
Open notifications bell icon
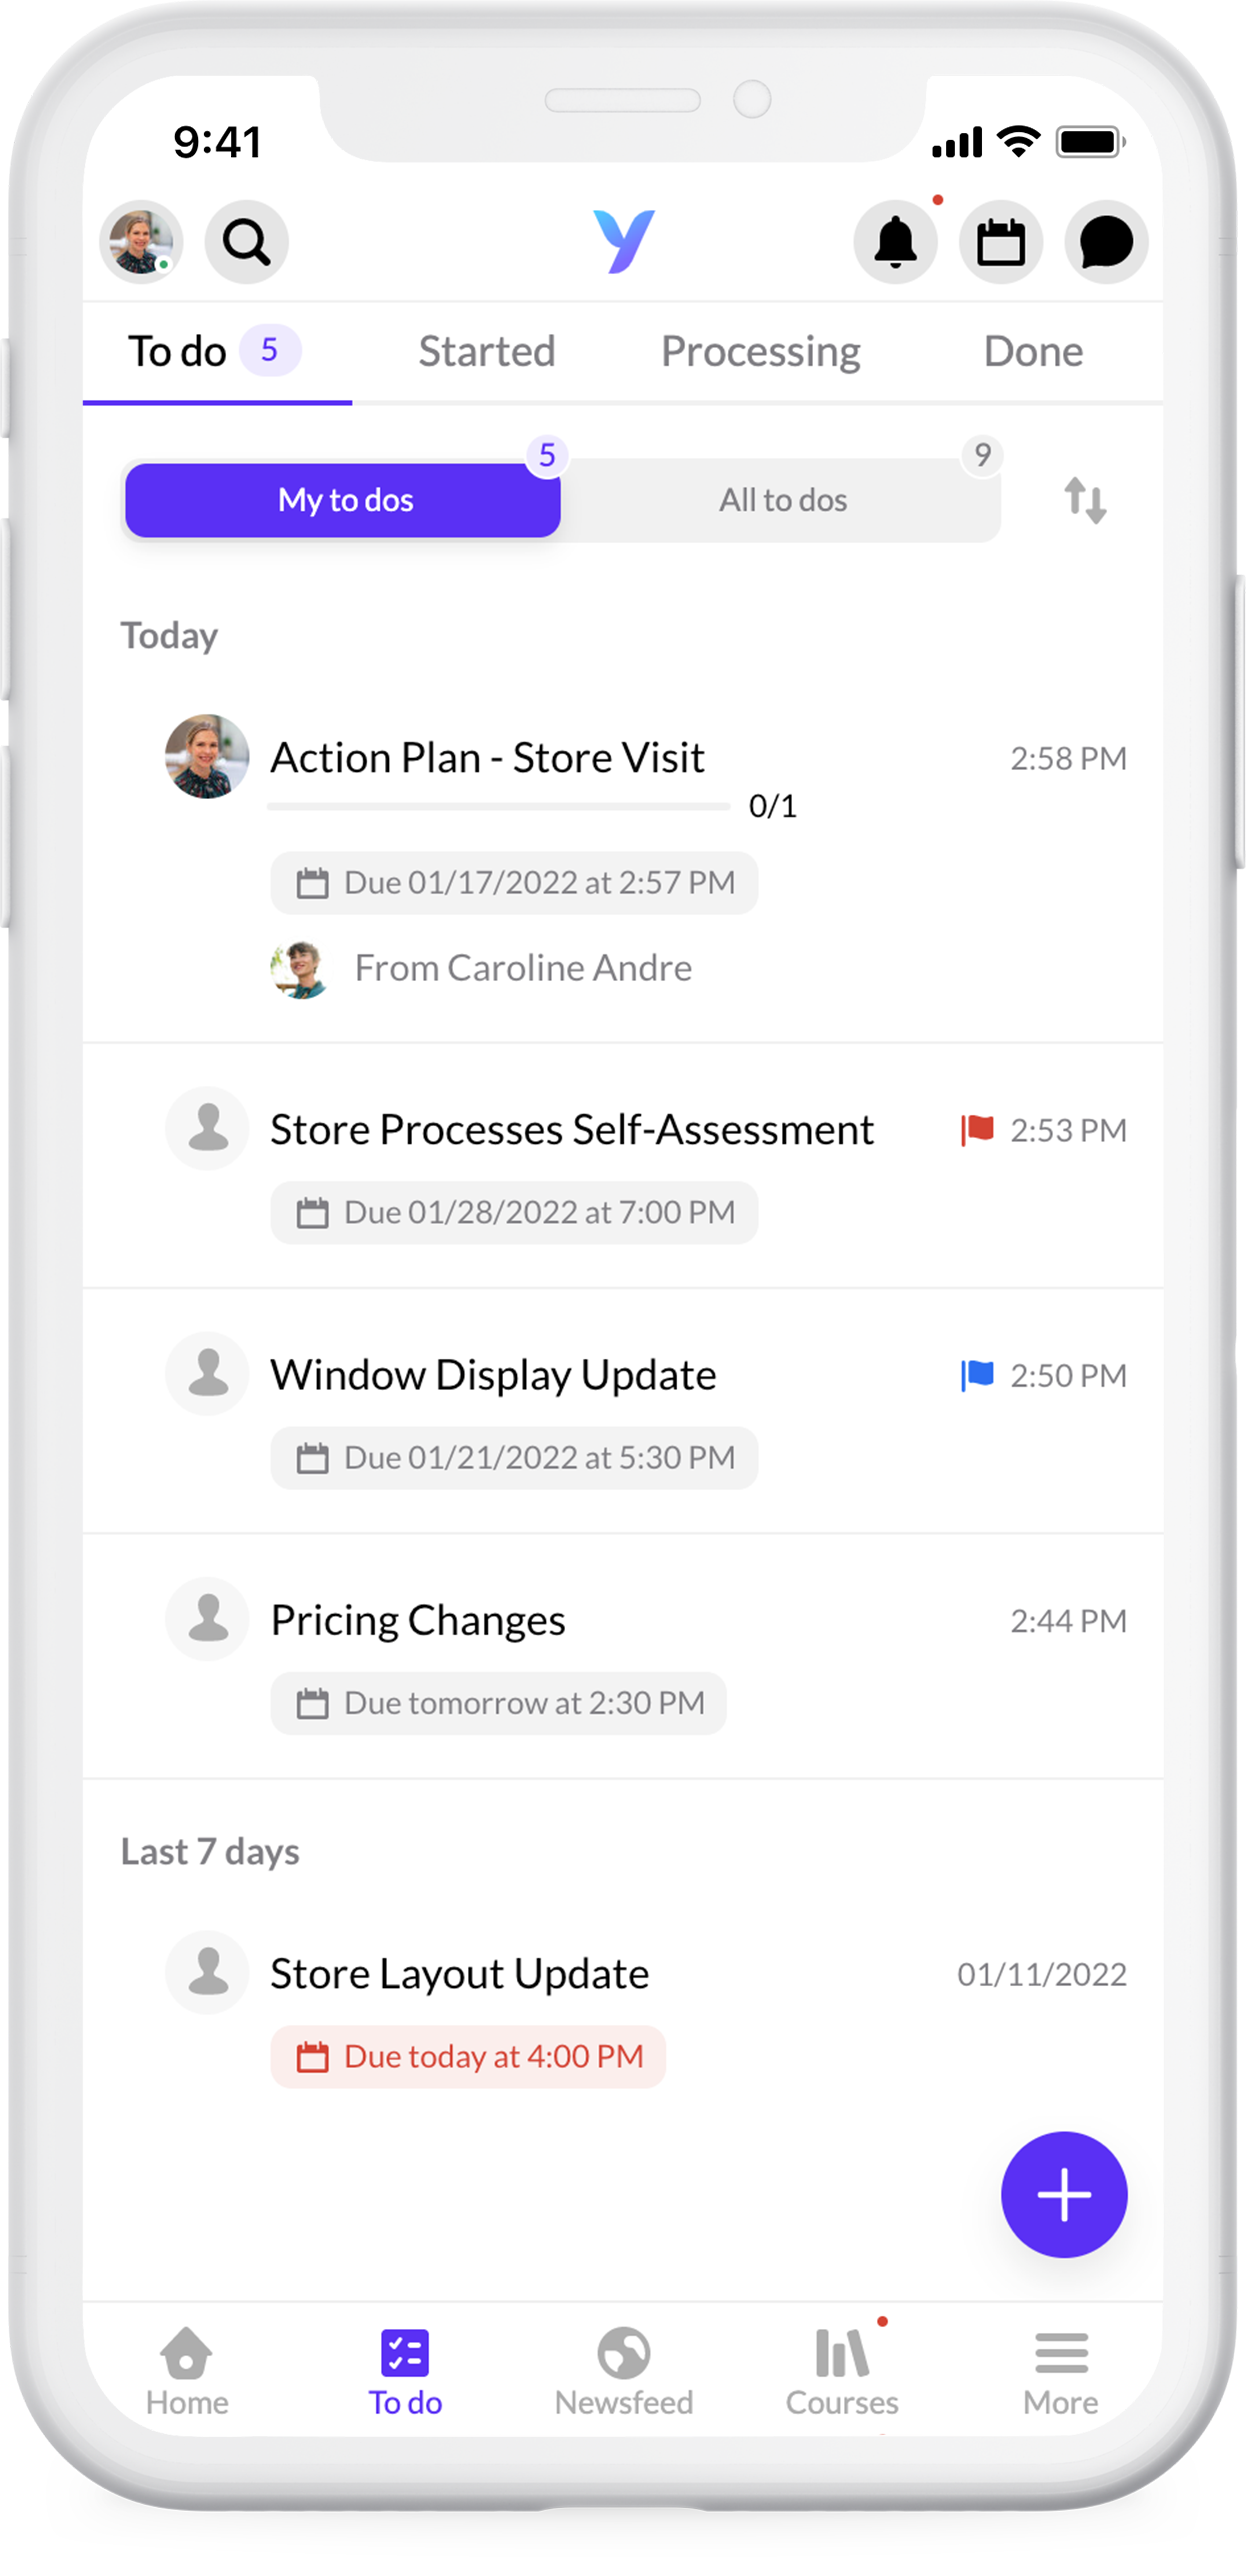(895, 242)
